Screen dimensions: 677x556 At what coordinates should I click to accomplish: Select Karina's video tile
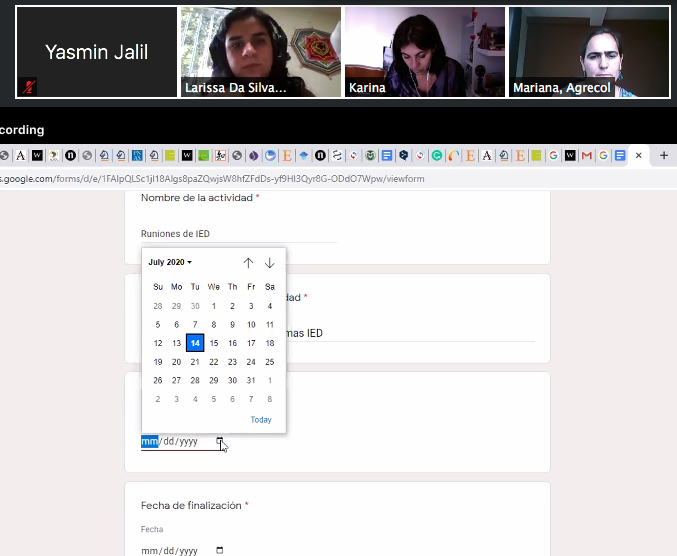click(424, 52)
